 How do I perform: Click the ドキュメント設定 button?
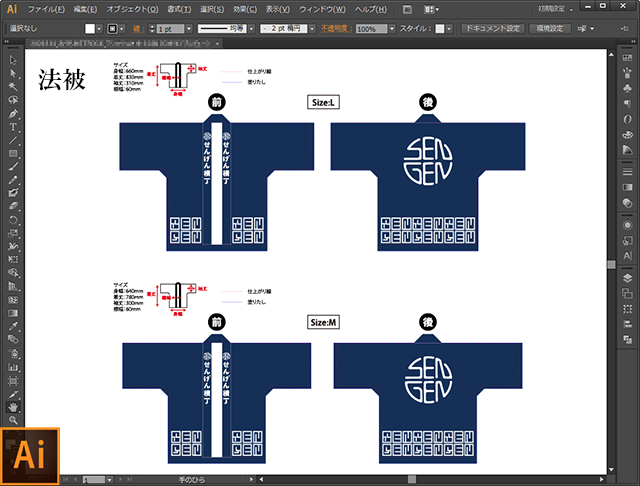point(493,29)
